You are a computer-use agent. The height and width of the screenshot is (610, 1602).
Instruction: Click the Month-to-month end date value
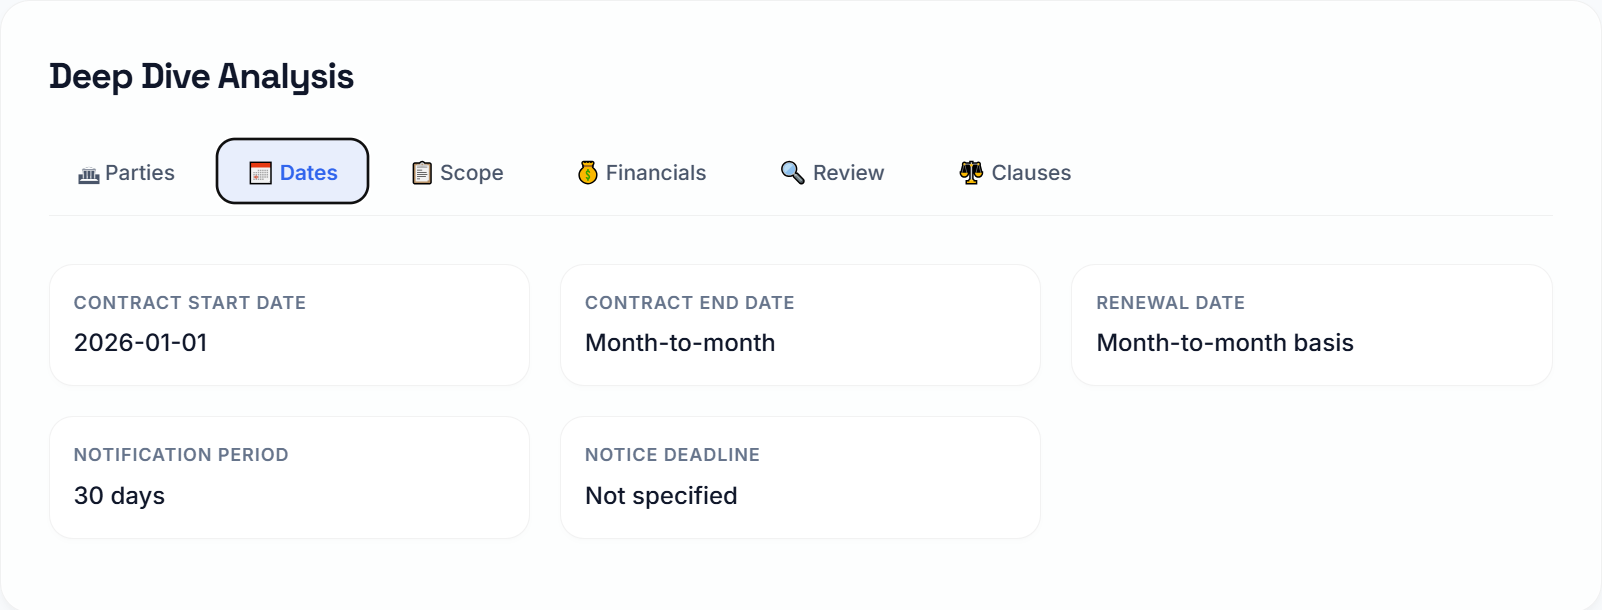[680, 343]
